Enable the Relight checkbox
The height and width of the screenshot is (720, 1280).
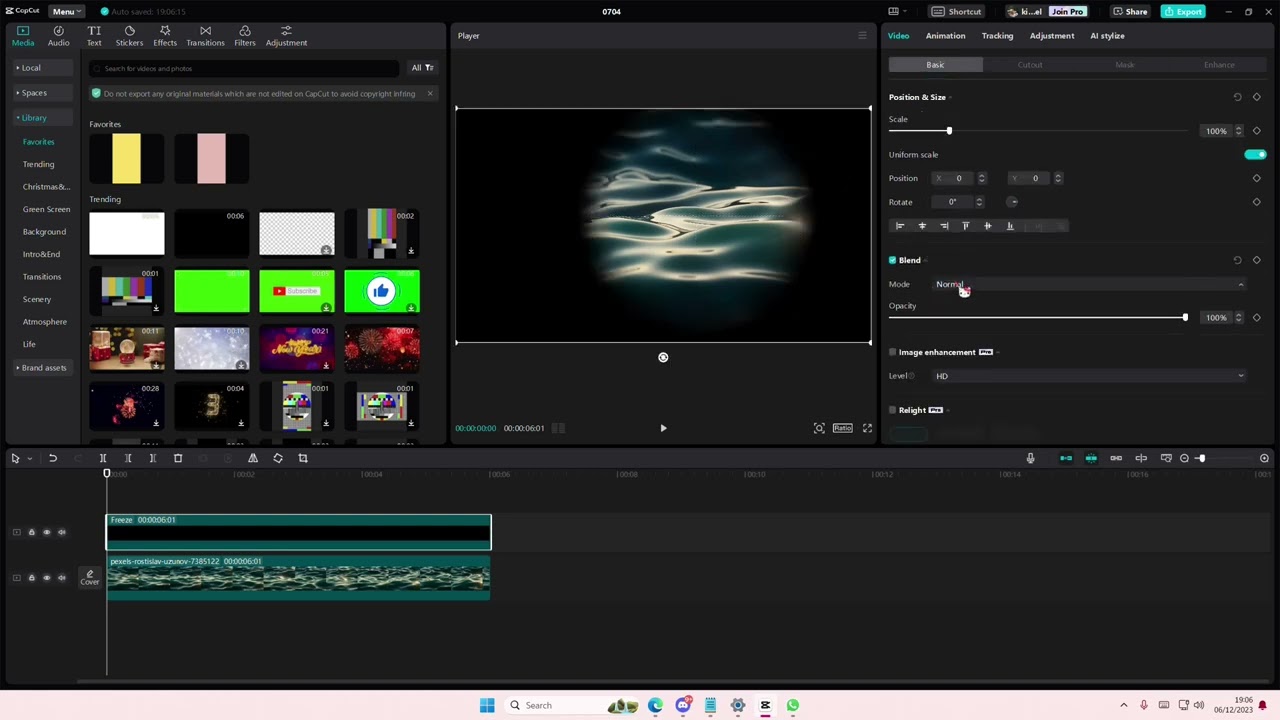893,410
